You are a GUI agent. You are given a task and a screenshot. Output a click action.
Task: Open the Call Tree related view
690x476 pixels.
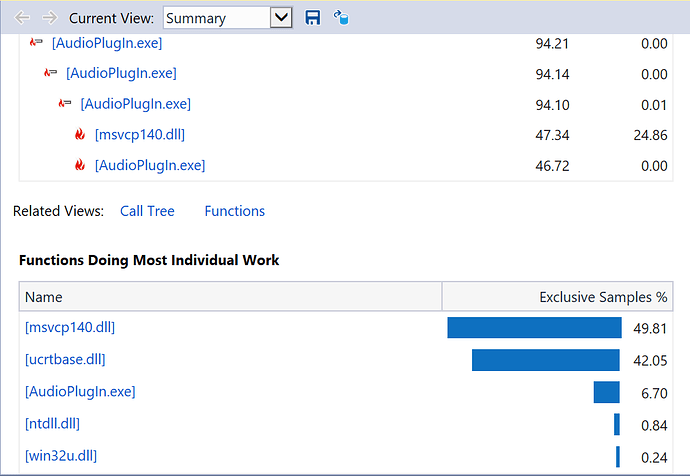[x=147, y=211]
